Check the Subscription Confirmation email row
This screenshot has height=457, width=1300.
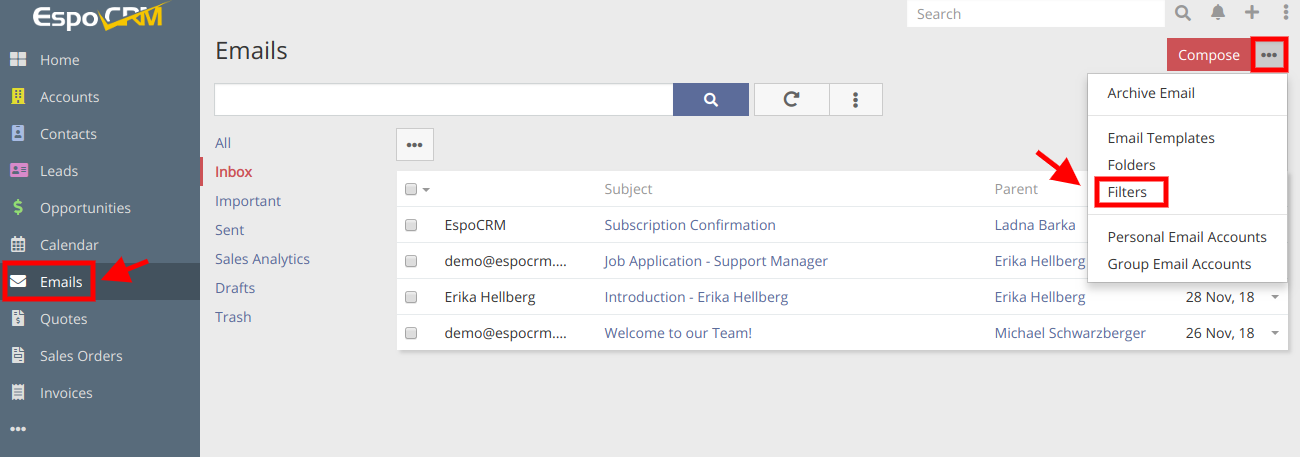point(411,225)
